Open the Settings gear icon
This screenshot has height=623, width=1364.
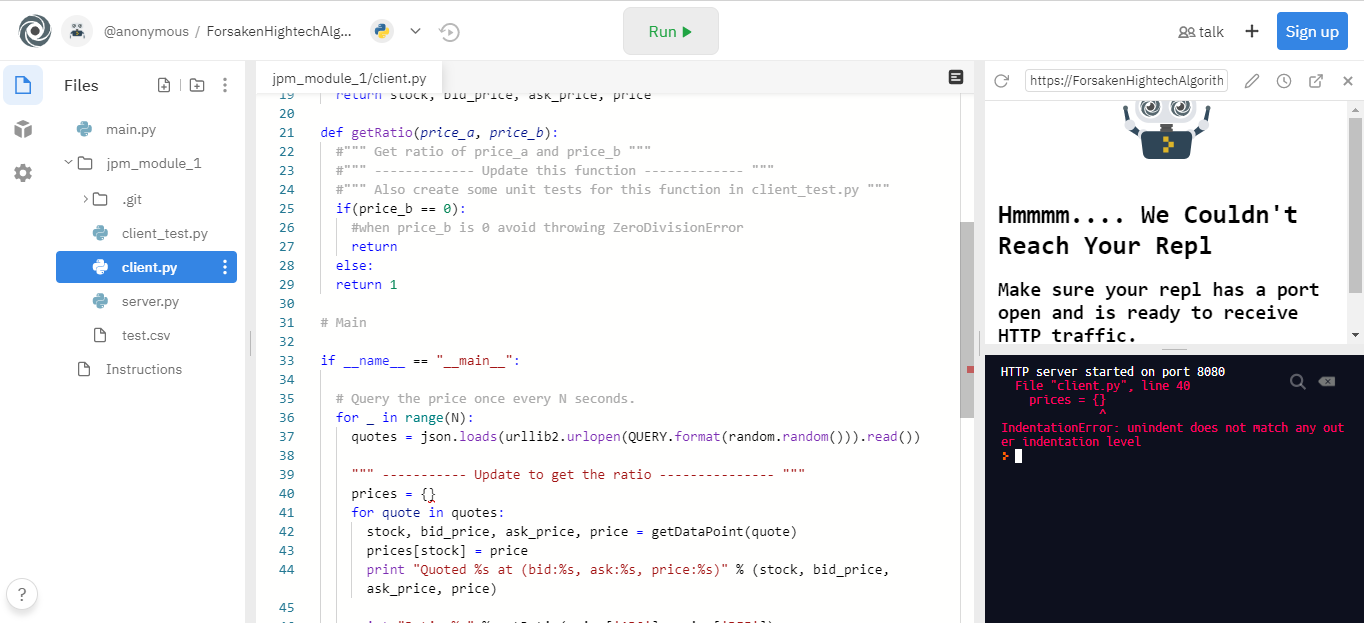pos(23,173)
